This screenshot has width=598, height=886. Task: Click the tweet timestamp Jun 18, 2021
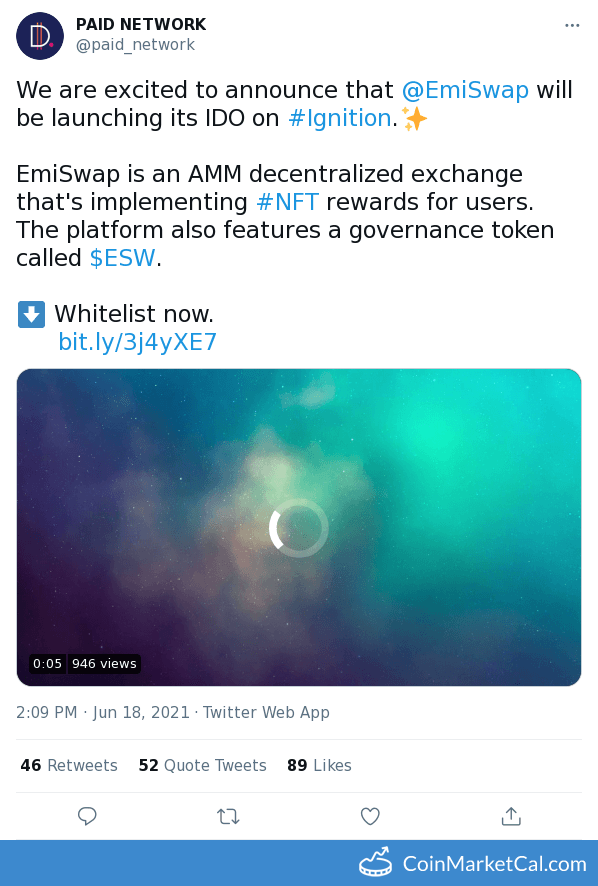(x=141, y=712)
